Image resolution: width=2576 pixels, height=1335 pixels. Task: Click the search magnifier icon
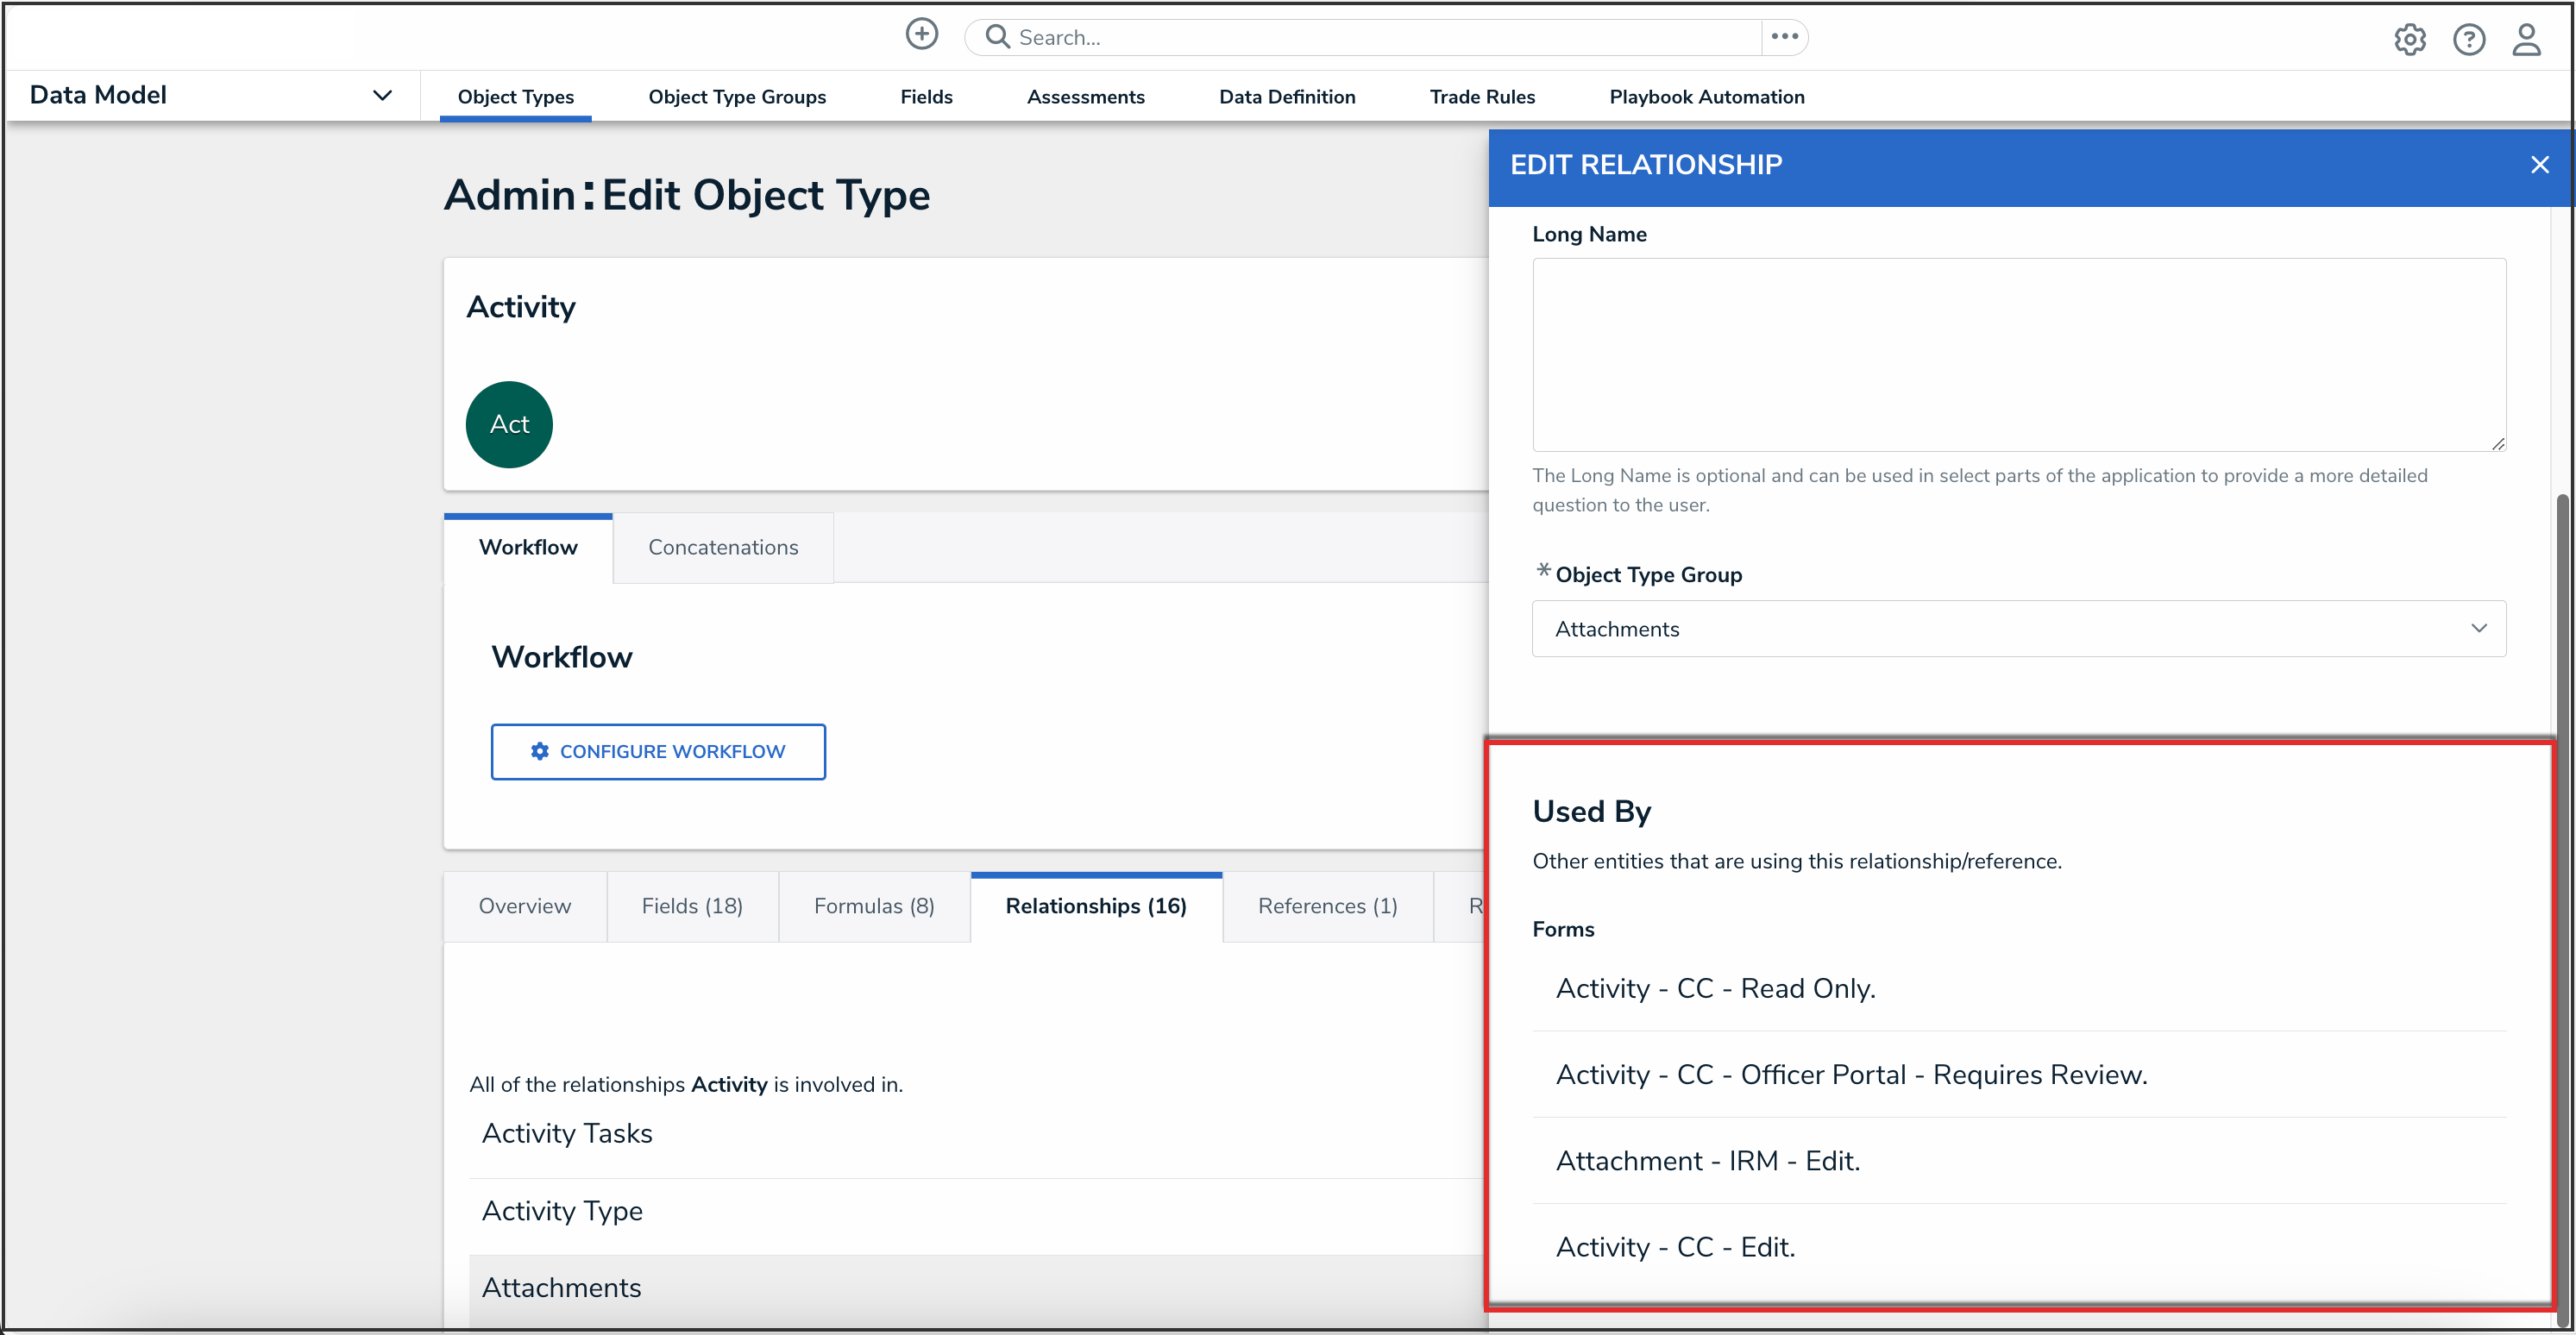[996, 37]
